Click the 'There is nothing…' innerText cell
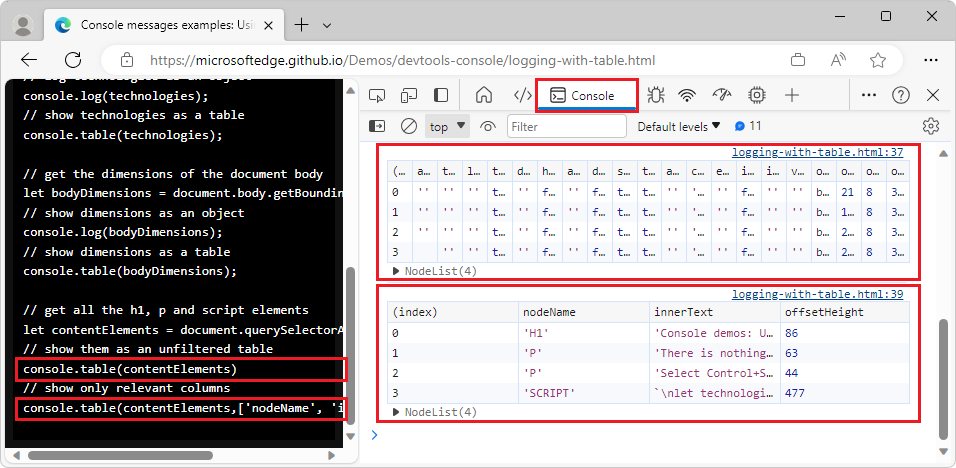Image resolution: width=956 pixels, height=468 pixels. tap(715, 353)
